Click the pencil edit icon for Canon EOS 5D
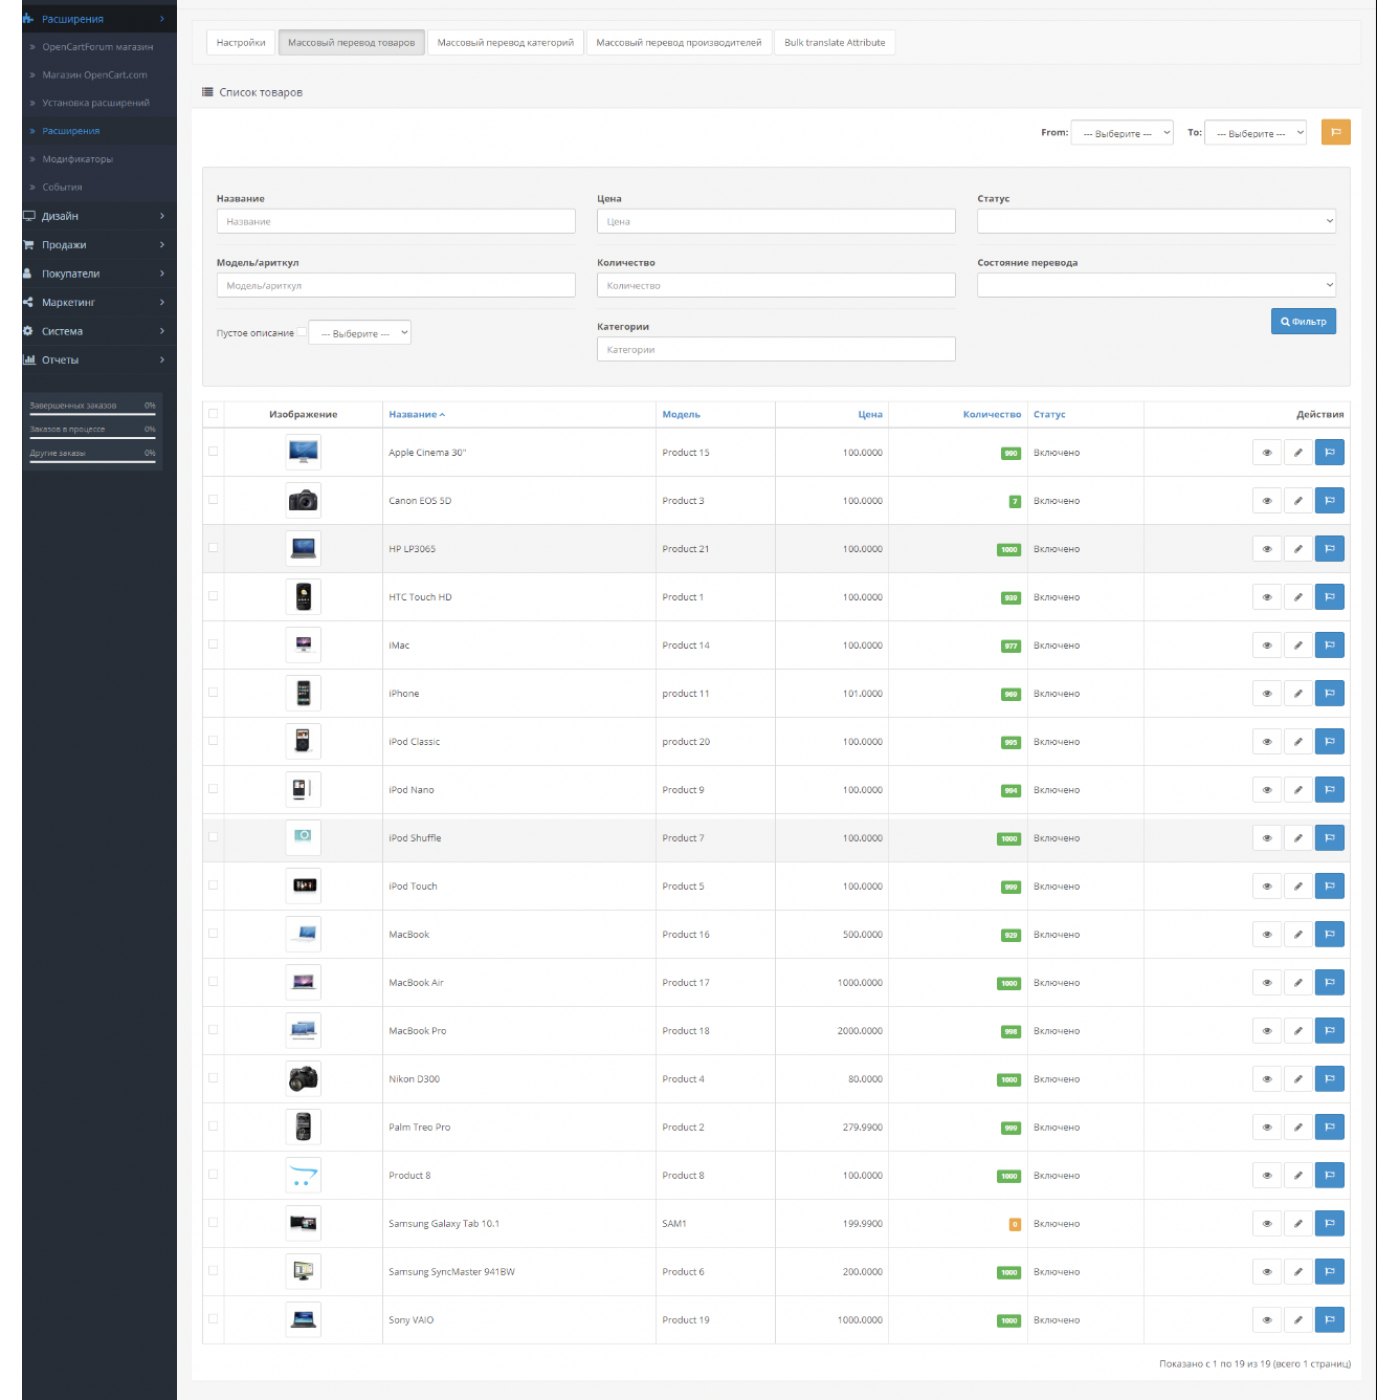Viewport: 1400px width, 1400px height. click(x=1297, y=501)
